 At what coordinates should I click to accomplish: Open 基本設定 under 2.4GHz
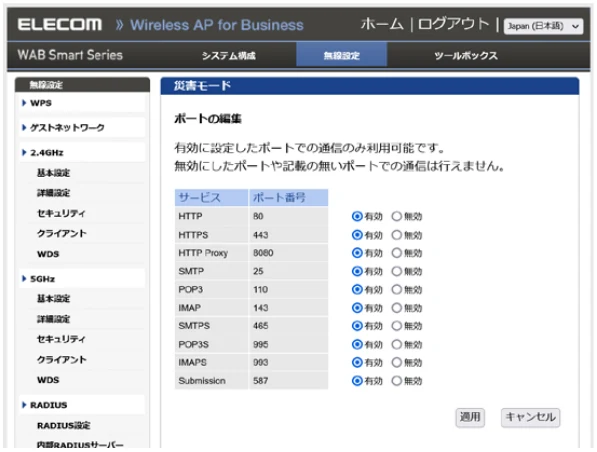pos(53,173)
